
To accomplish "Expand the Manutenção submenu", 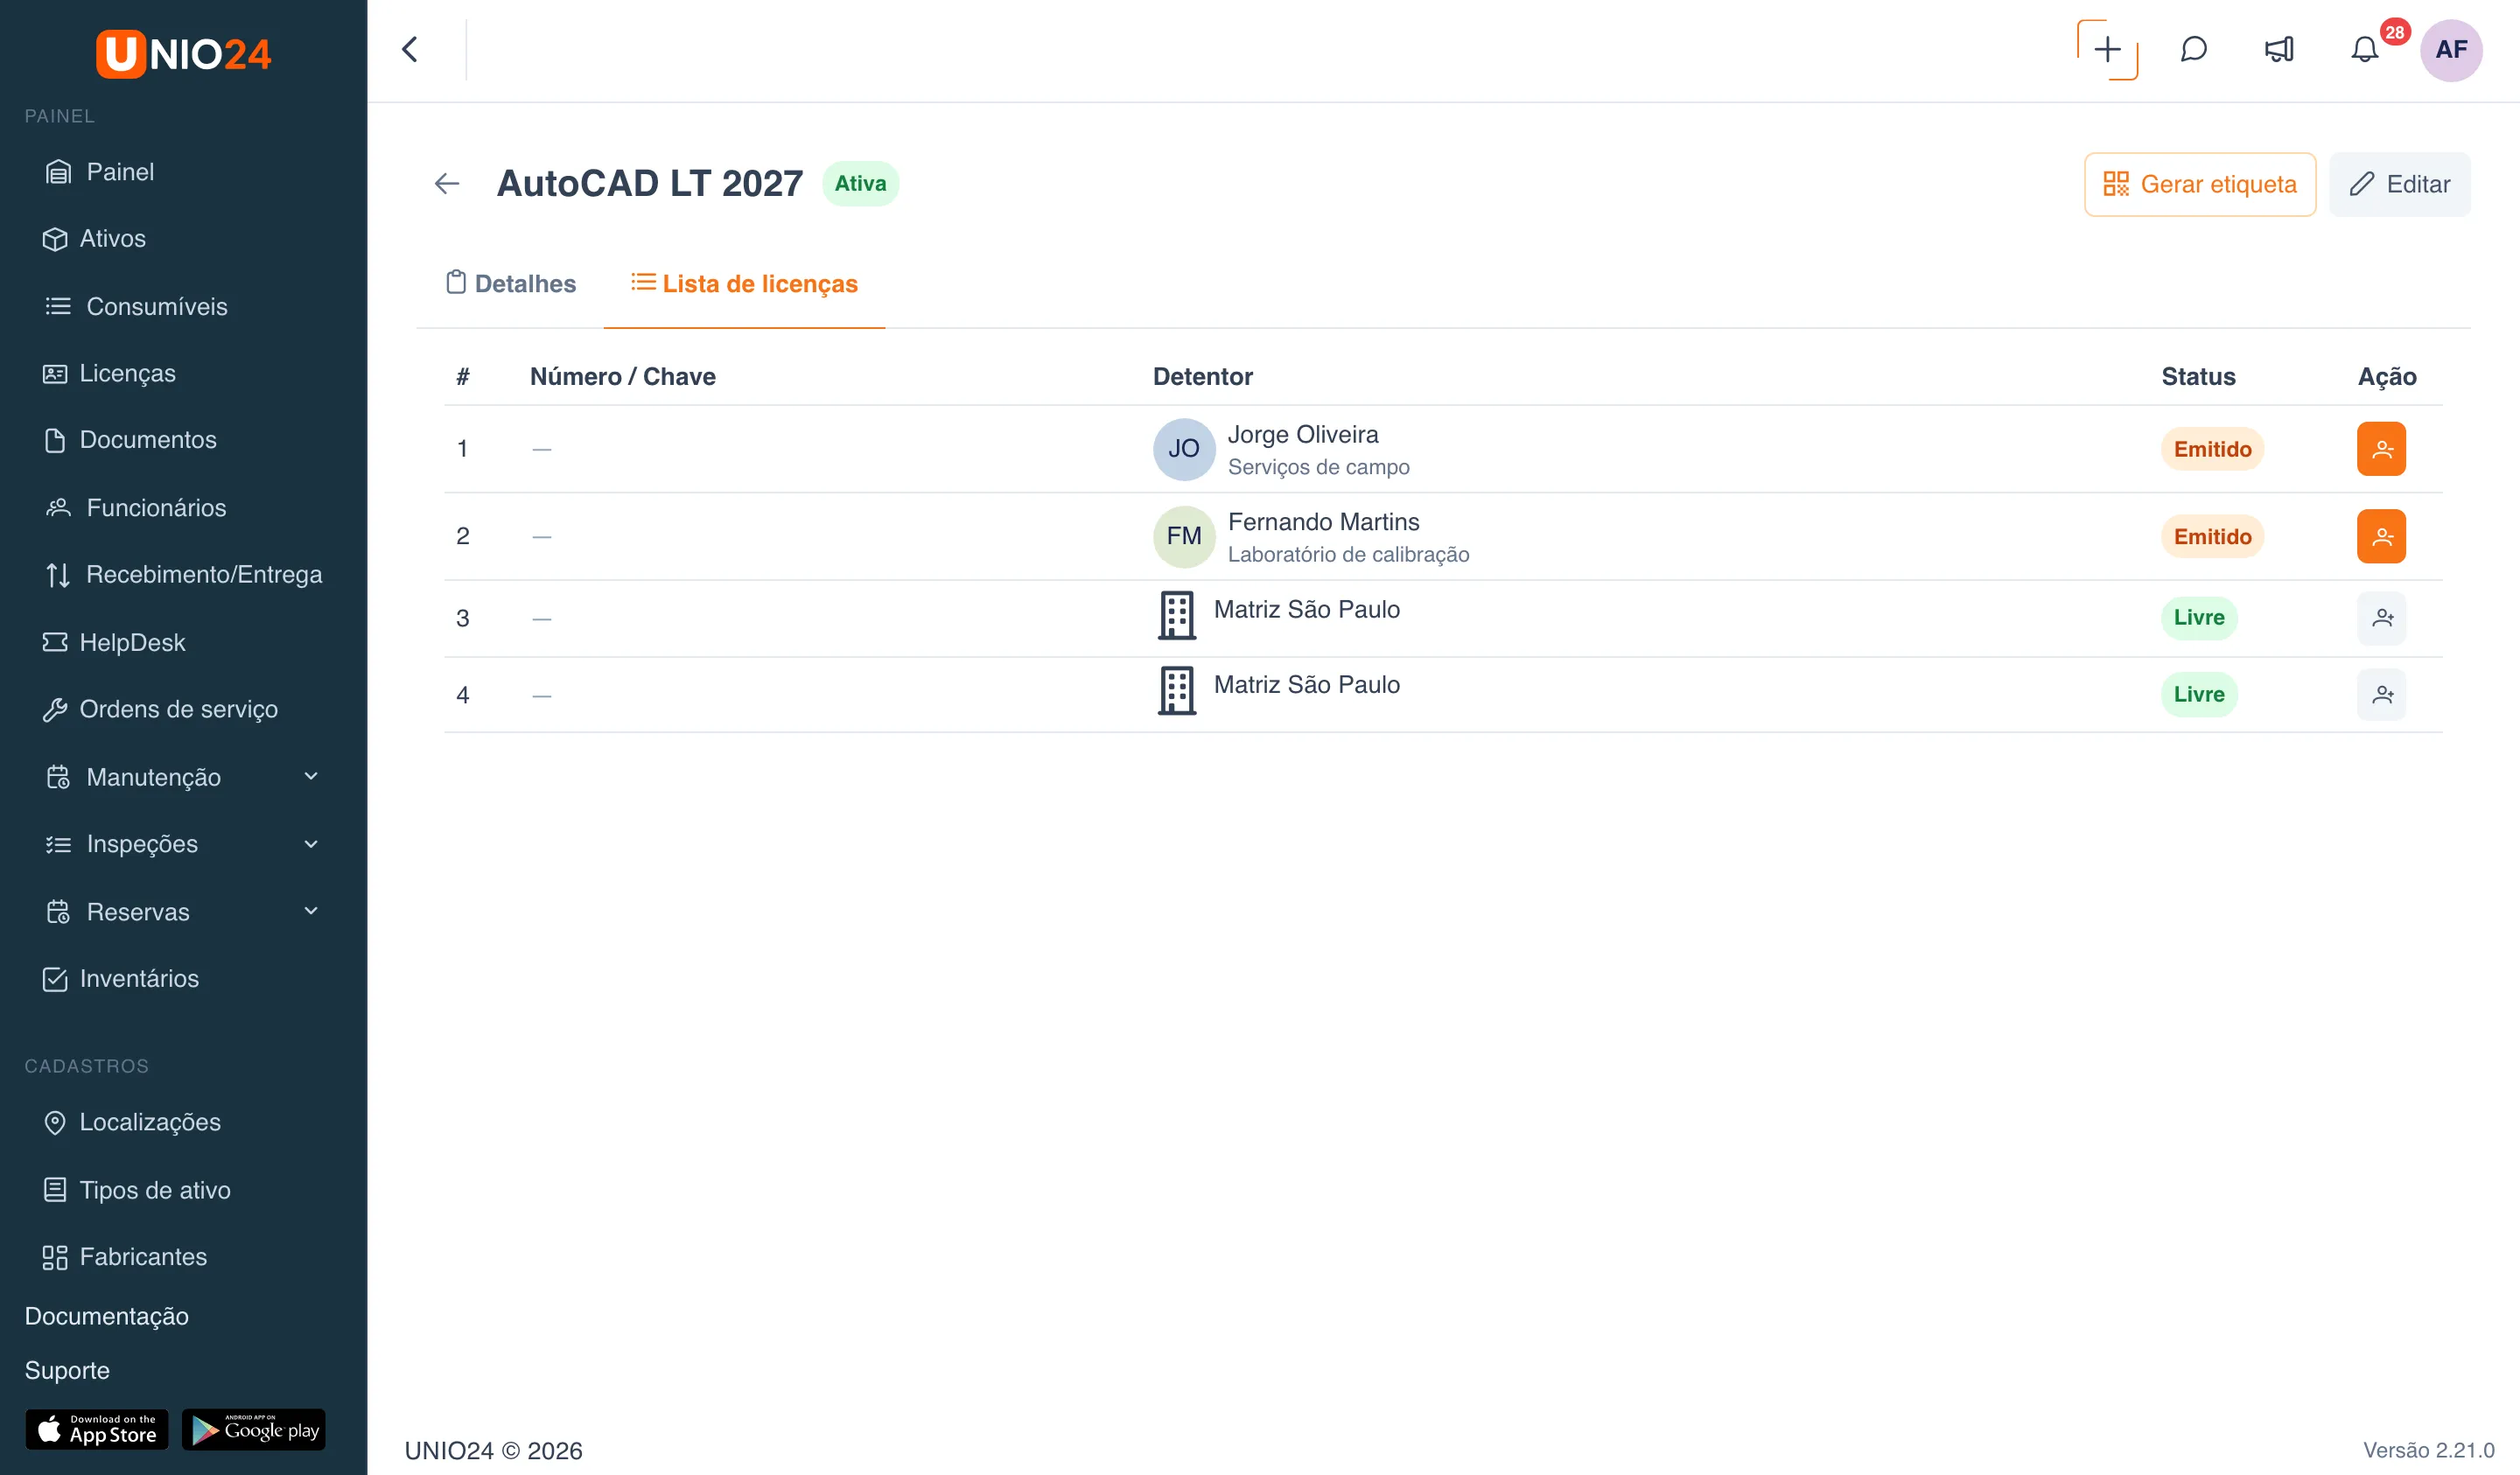I will coord(311,777).
